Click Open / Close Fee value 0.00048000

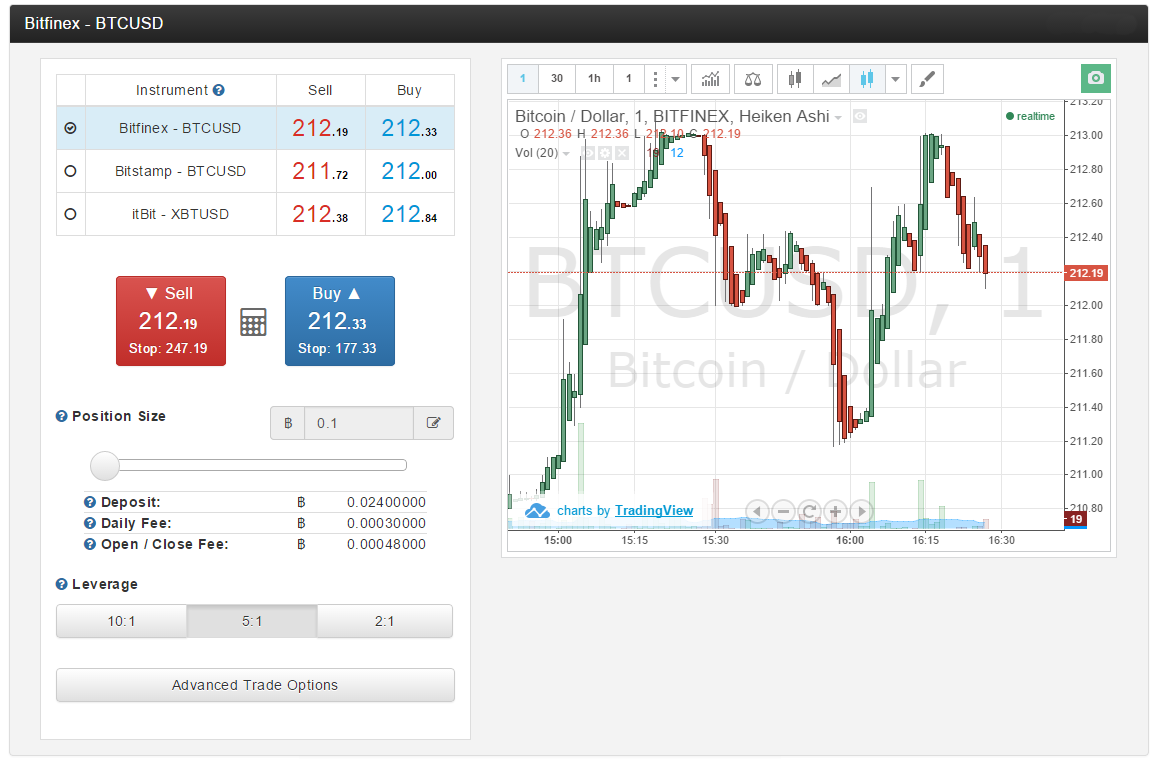coord(386,545)
